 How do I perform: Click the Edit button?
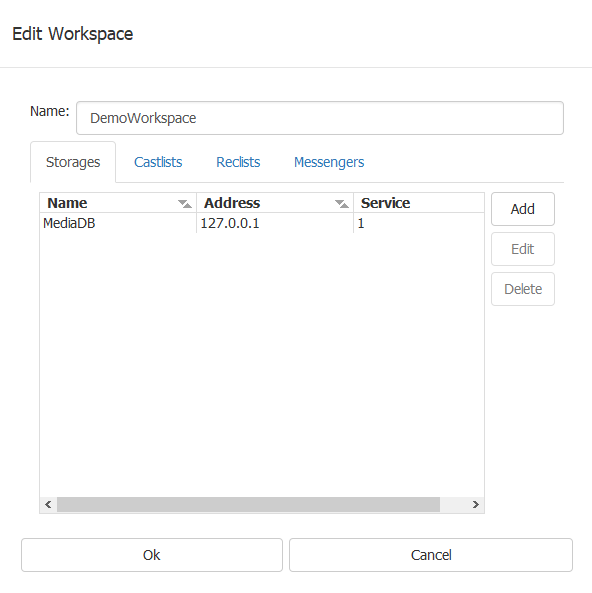click(523, 249)
